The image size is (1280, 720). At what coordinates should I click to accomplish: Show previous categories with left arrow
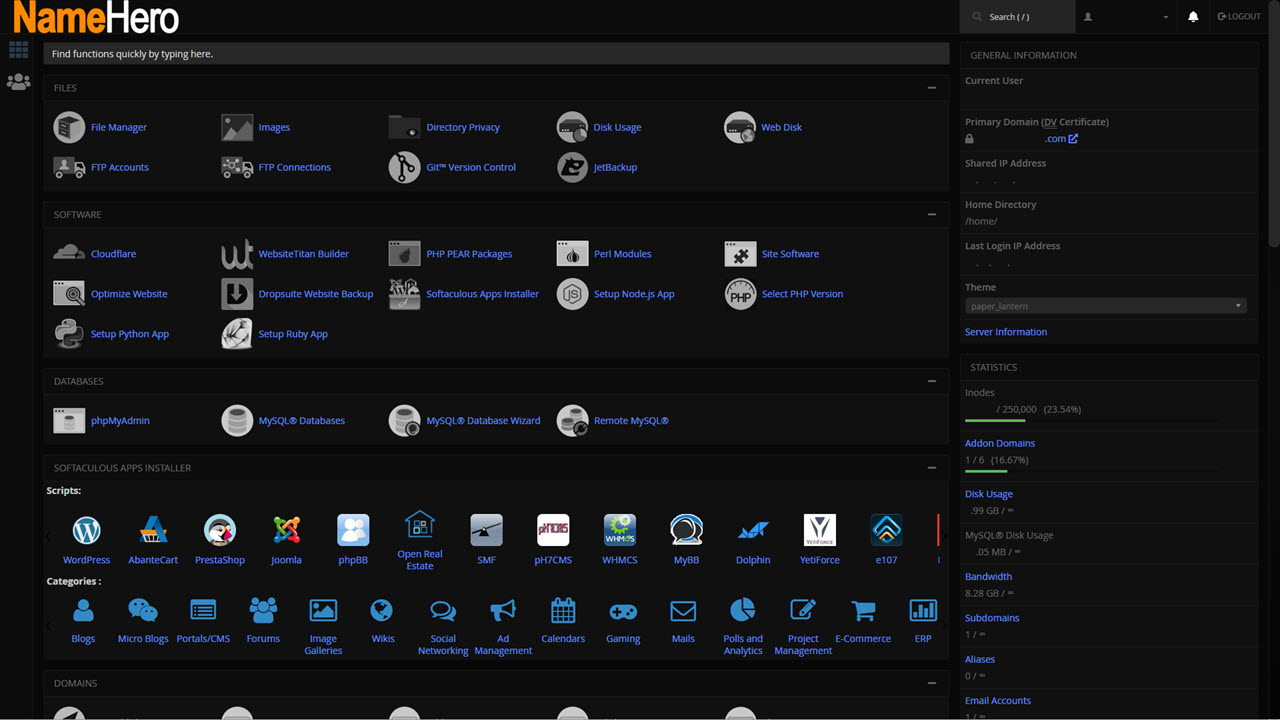point(49,625)
